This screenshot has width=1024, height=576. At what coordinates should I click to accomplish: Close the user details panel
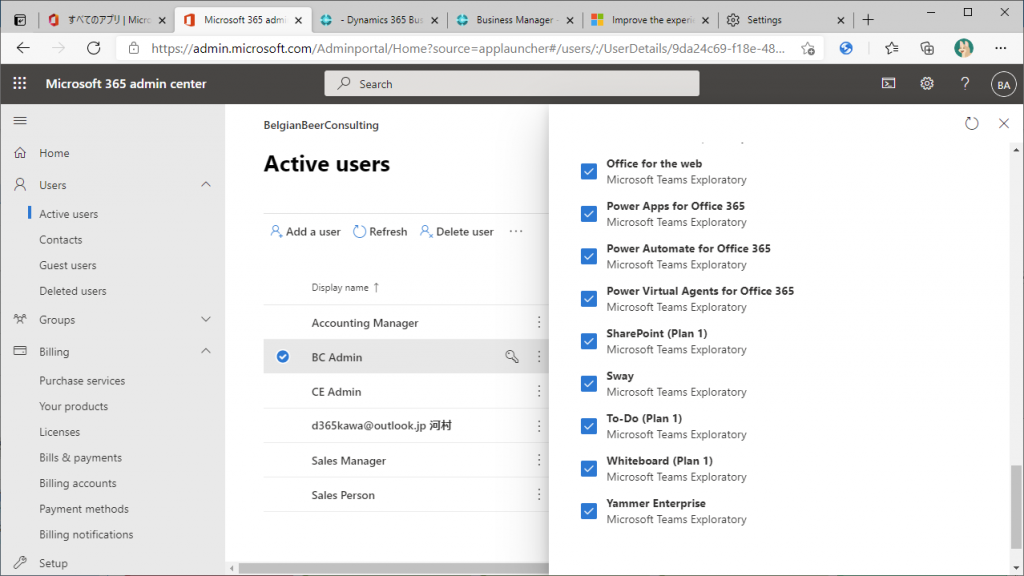pos(1004,123)
